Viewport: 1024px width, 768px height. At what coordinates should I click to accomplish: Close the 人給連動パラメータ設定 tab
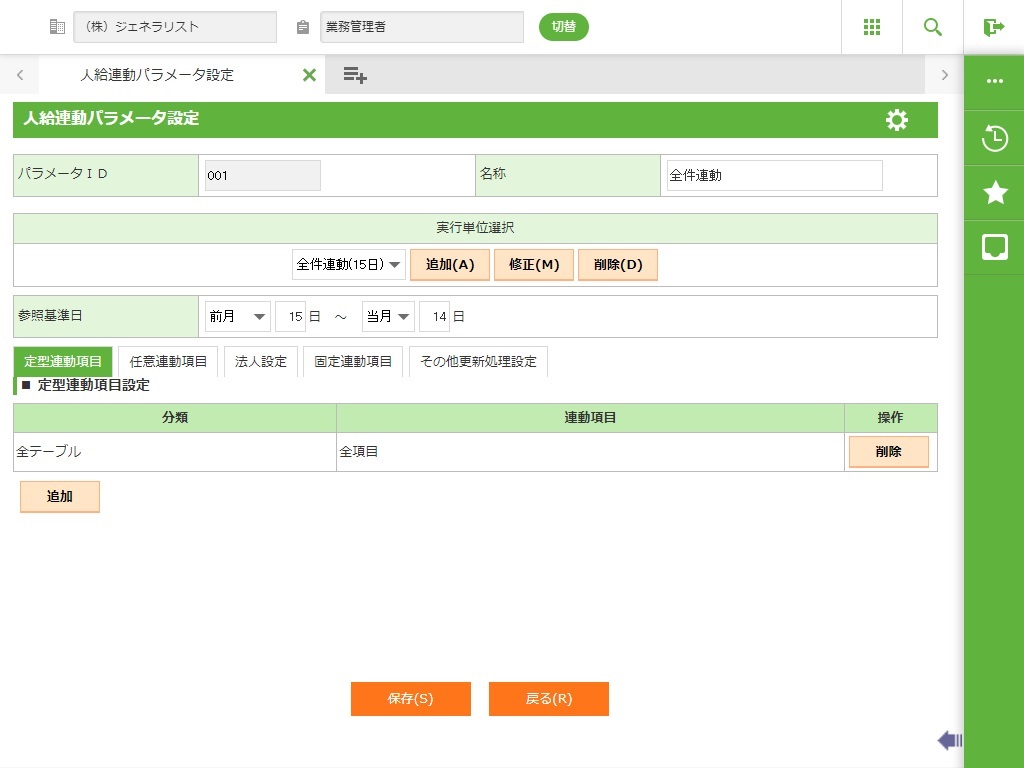click(309, 75)
